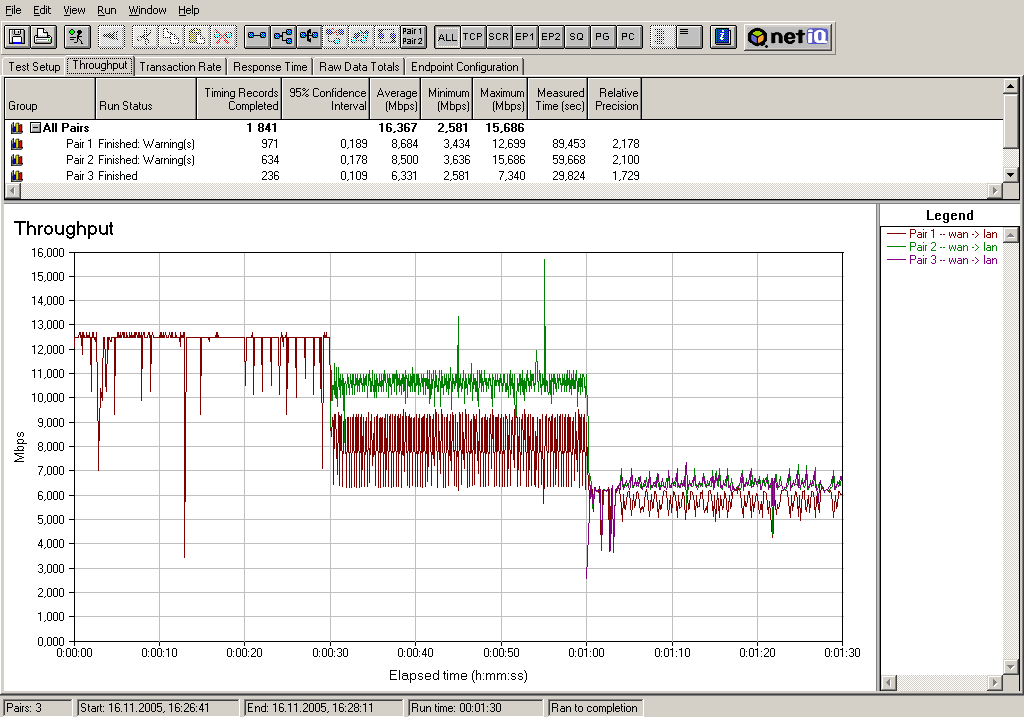Image resolution: width=1024 pixels, height=717 pixels.
Task: Click the Delete red X icon
Action: pyautogui.click(x=223, y=37)
